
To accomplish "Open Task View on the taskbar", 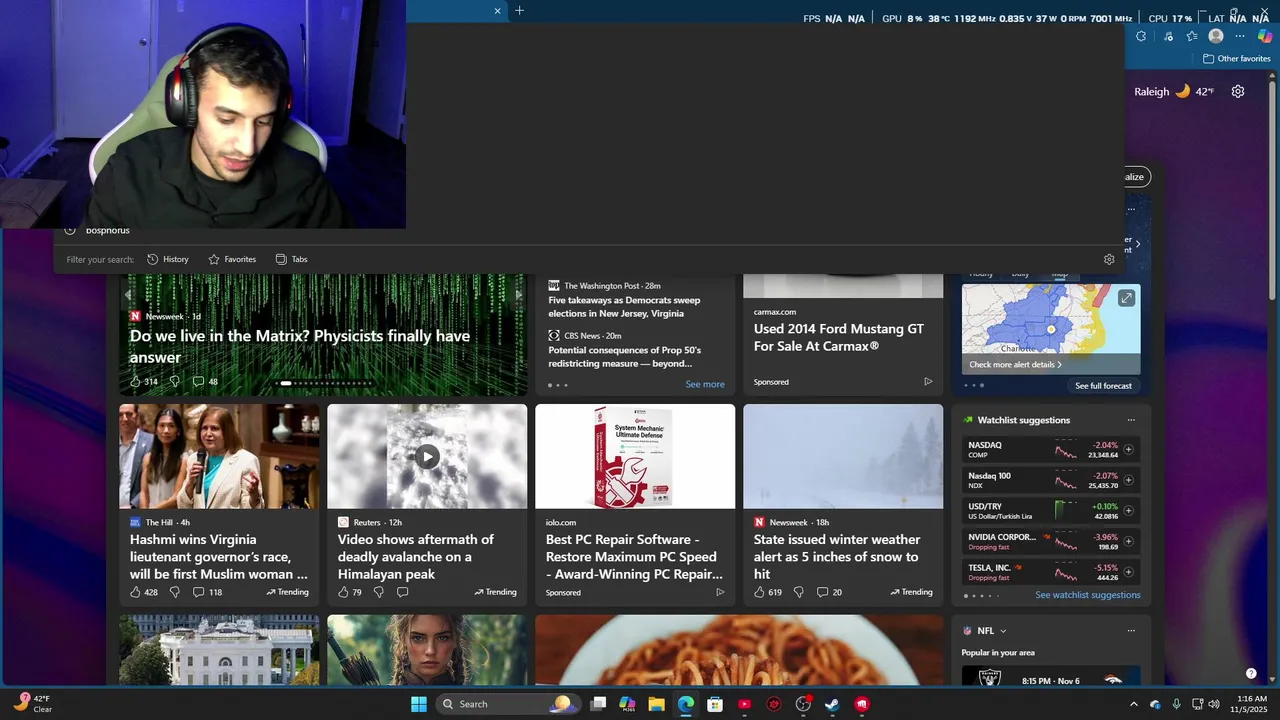I will [x=598, y=704].
